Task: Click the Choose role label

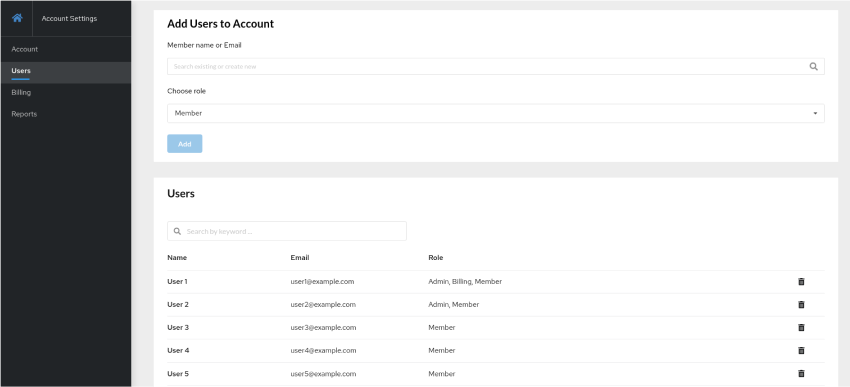Action: click(186, 91)
